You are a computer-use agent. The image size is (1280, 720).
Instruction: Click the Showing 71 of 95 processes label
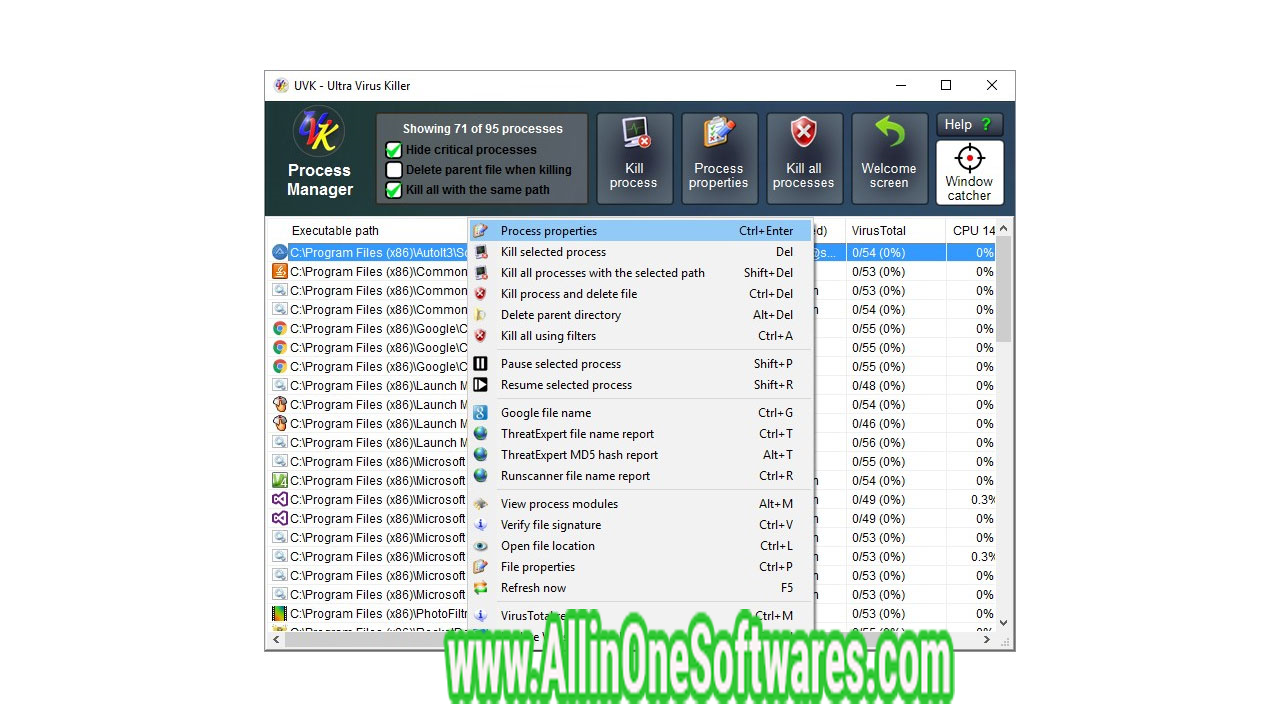click(x=483, y=129)
